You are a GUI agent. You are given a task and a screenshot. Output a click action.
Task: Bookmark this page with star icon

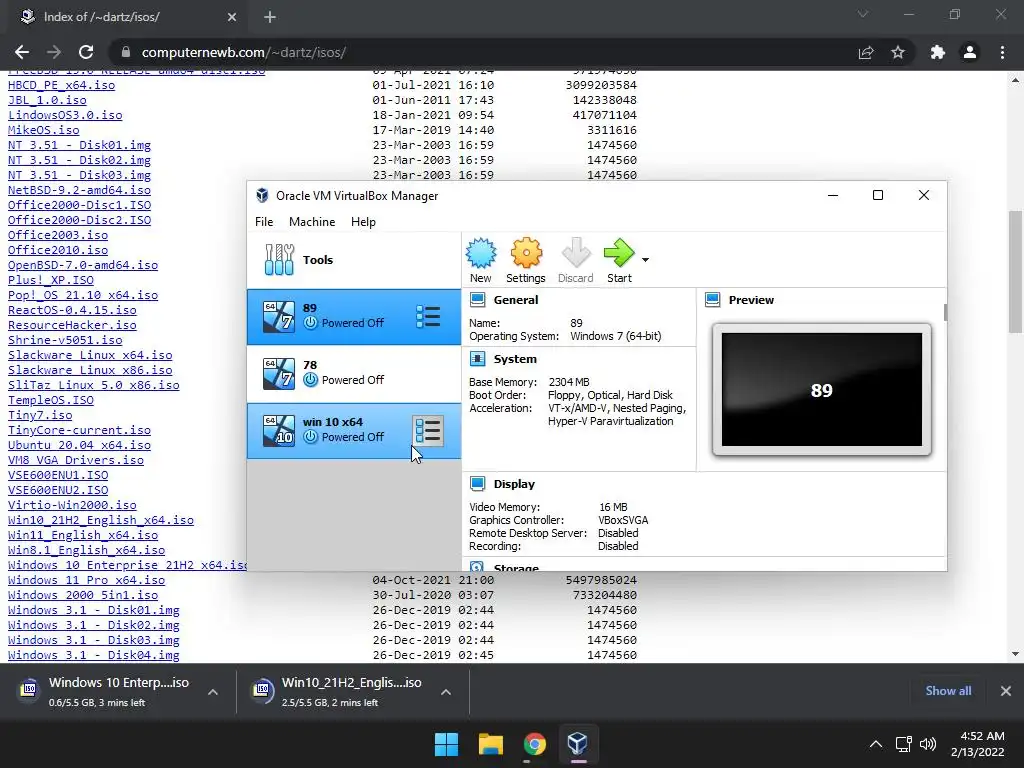898,52
